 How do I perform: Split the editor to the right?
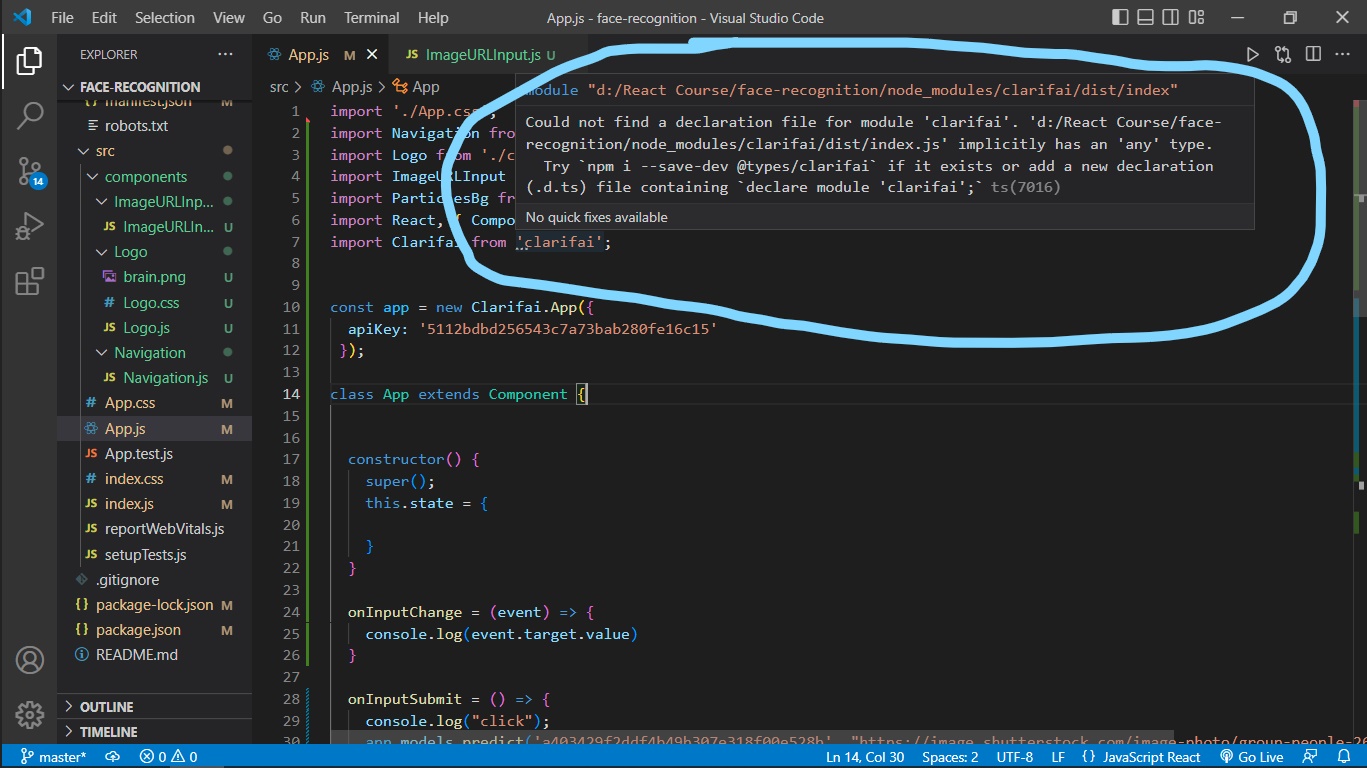(1313, 55)
